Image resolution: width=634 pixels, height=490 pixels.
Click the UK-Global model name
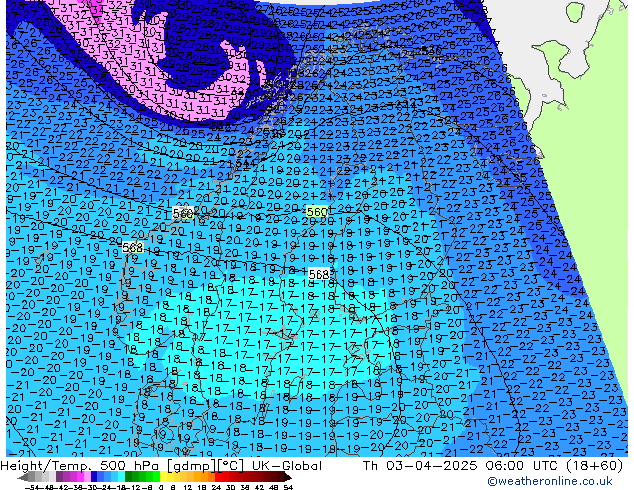[x=287, y=466]
